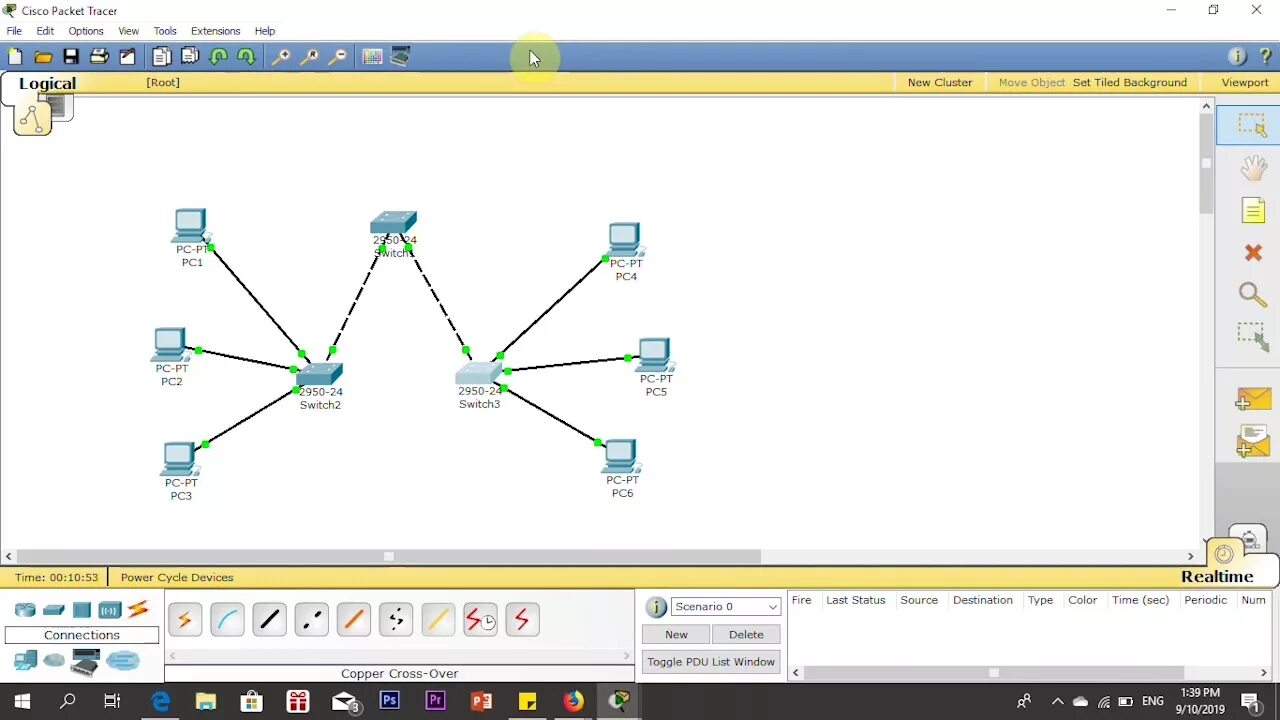Viewport: 1280px width, 720px height.
Task: Redo the action with green arrow
Action: click(246, 57)
